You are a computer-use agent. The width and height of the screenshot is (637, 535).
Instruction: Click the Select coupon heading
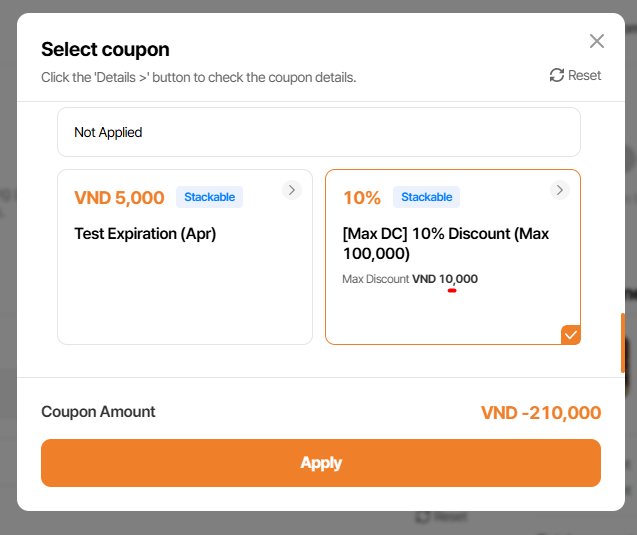pyautogui.click(x=105, y=49)
